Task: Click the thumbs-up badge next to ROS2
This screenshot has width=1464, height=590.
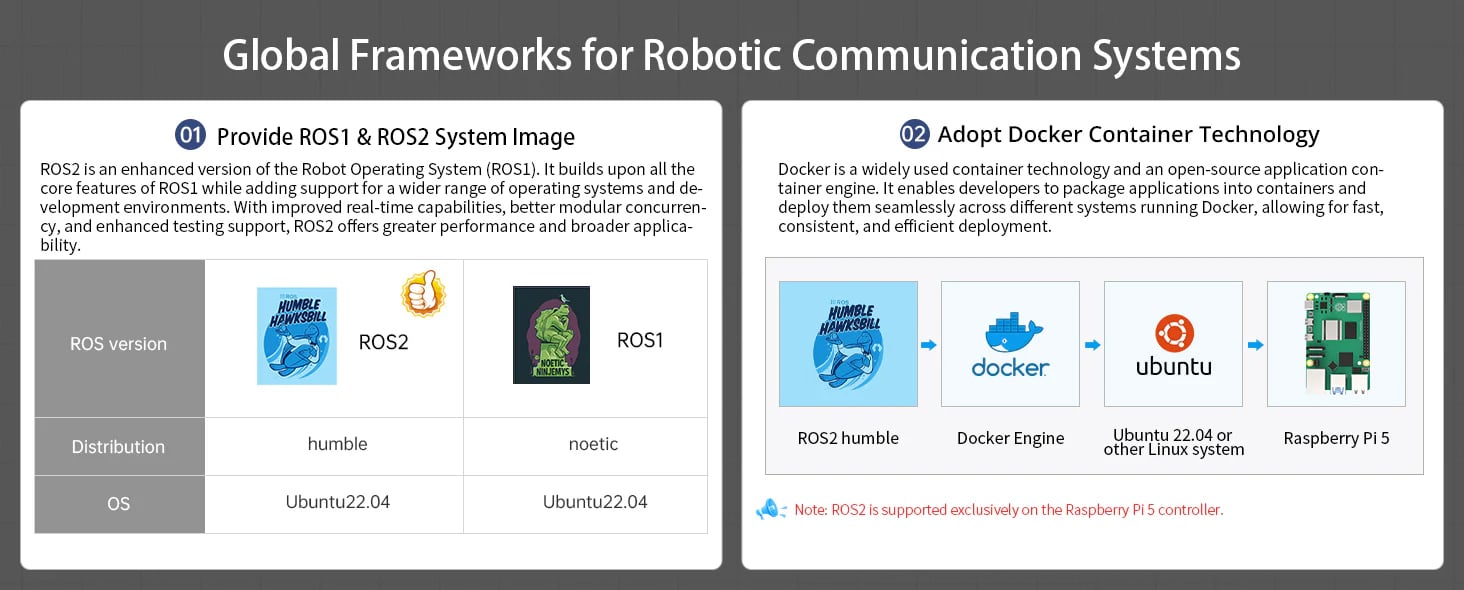Action: 423,293
